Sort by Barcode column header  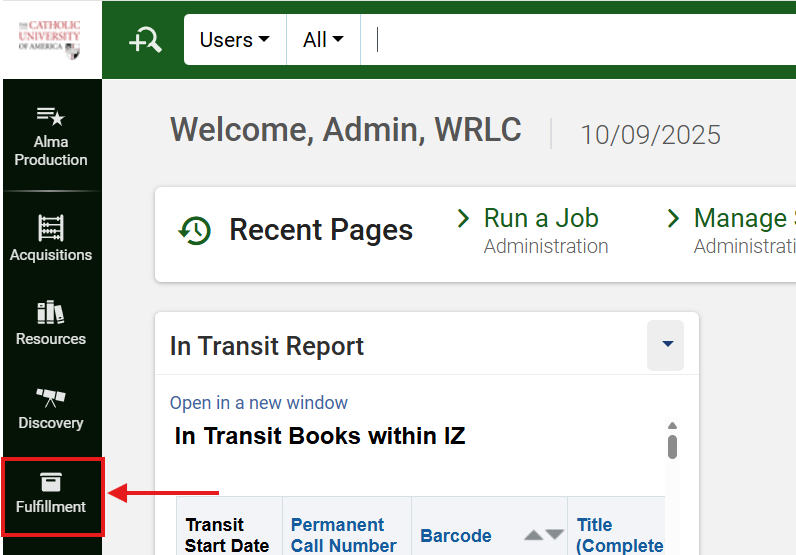(456, 536)
